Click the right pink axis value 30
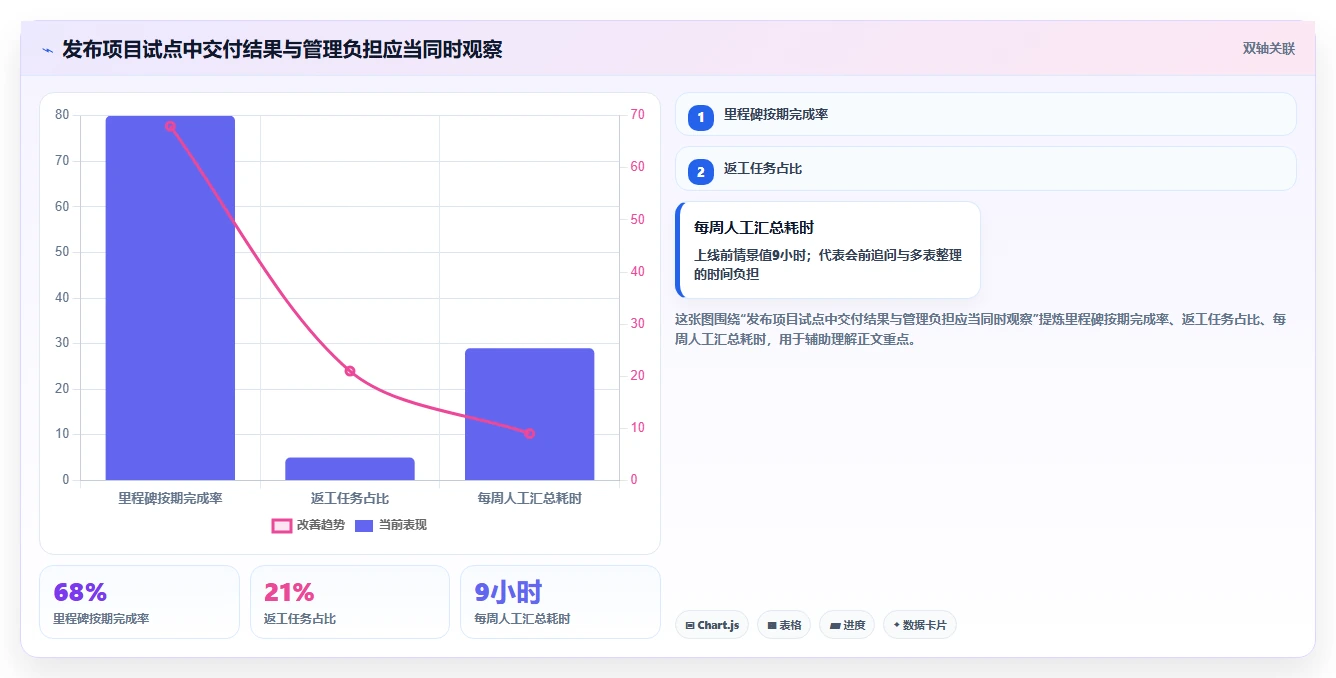 tap(637, 323)
